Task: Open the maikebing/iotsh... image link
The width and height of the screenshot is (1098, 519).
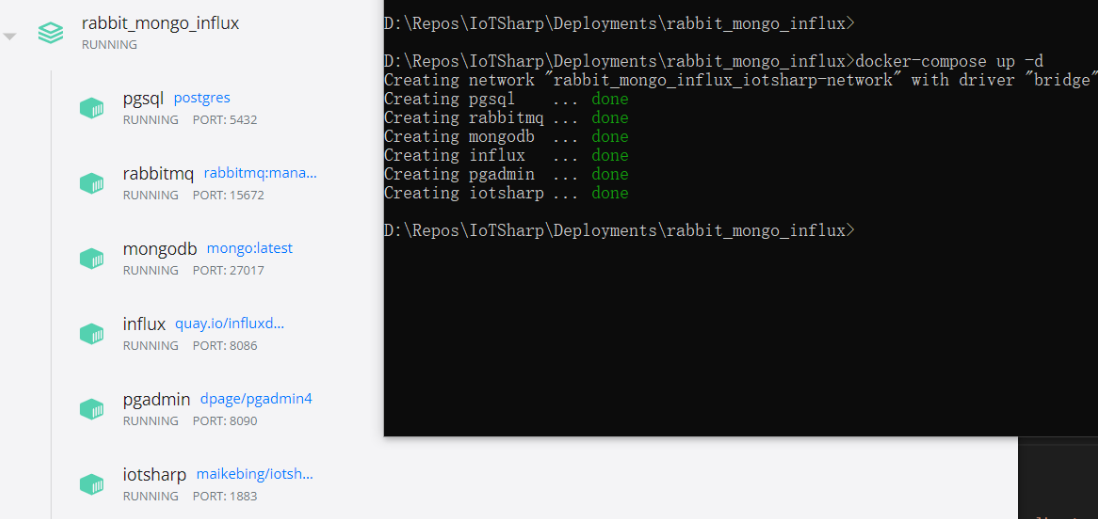Action: 255,474
